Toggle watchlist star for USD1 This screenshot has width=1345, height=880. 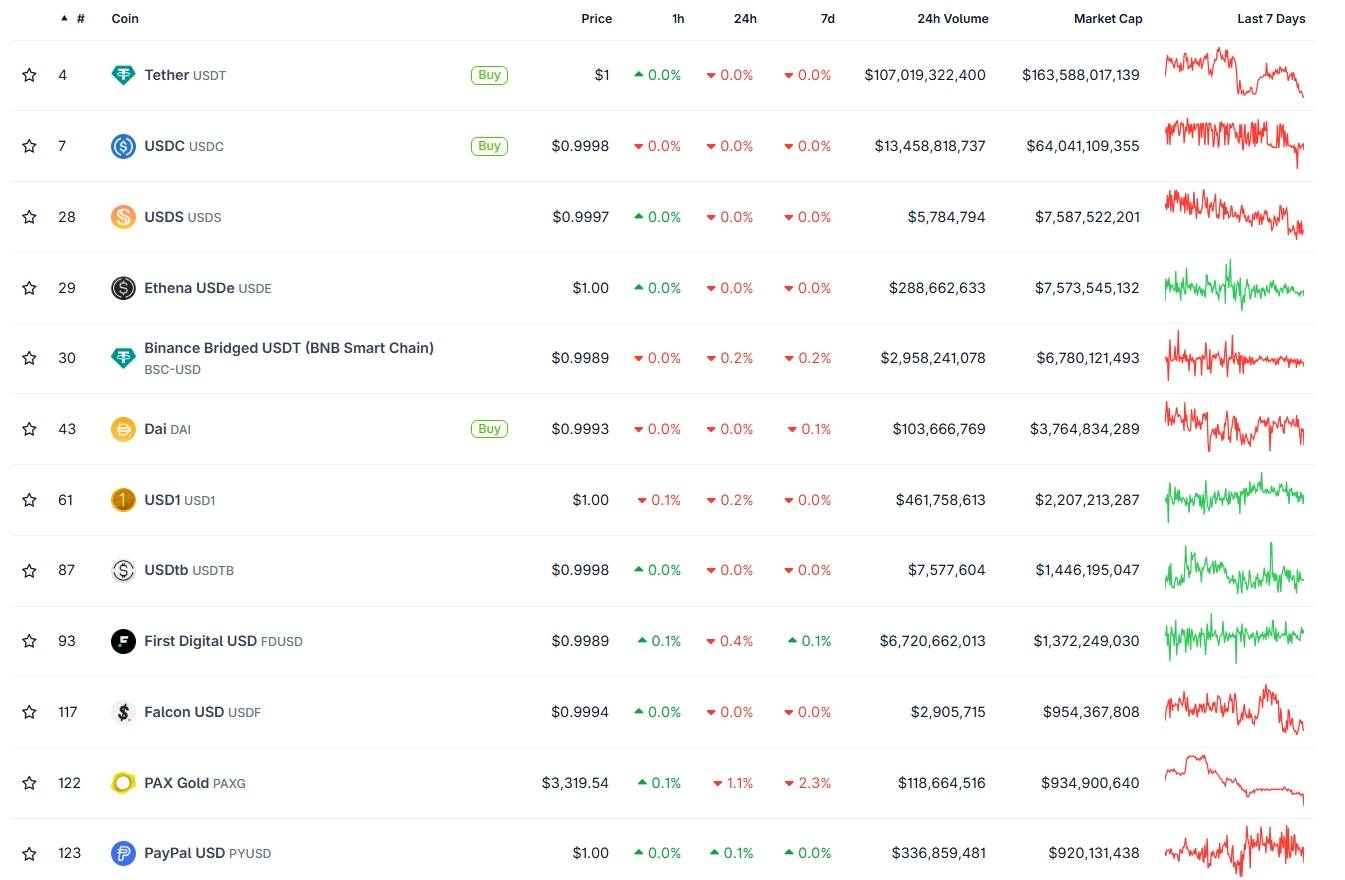pos(29,500)
